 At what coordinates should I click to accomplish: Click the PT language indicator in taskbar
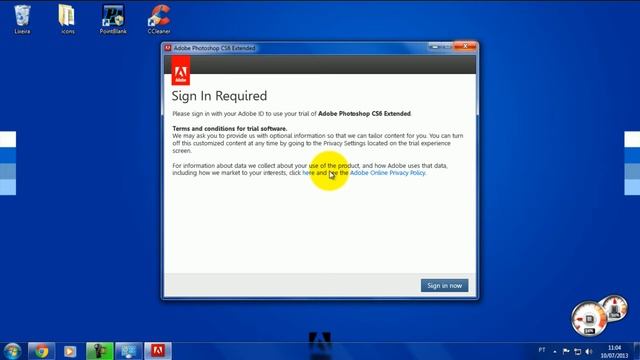[x=542, y=350]
